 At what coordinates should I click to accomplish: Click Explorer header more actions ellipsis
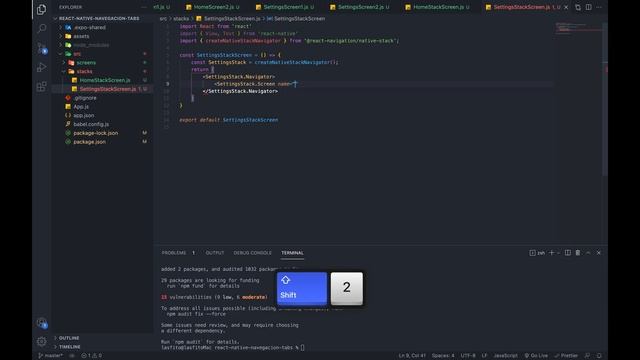(x=144, y=7)
